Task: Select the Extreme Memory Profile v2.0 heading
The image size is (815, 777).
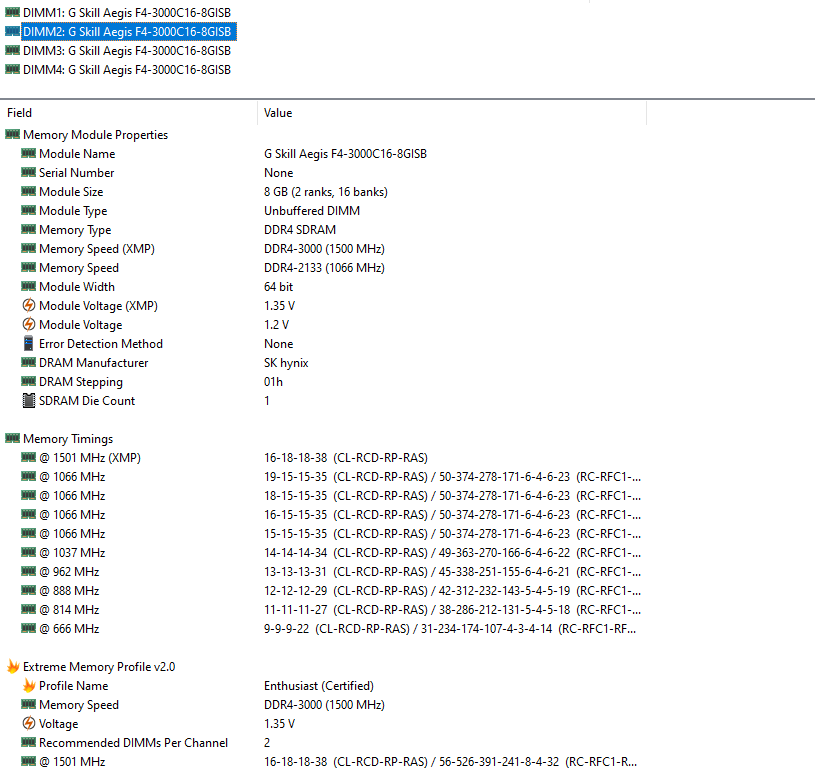Action: (x=99, y=667)
